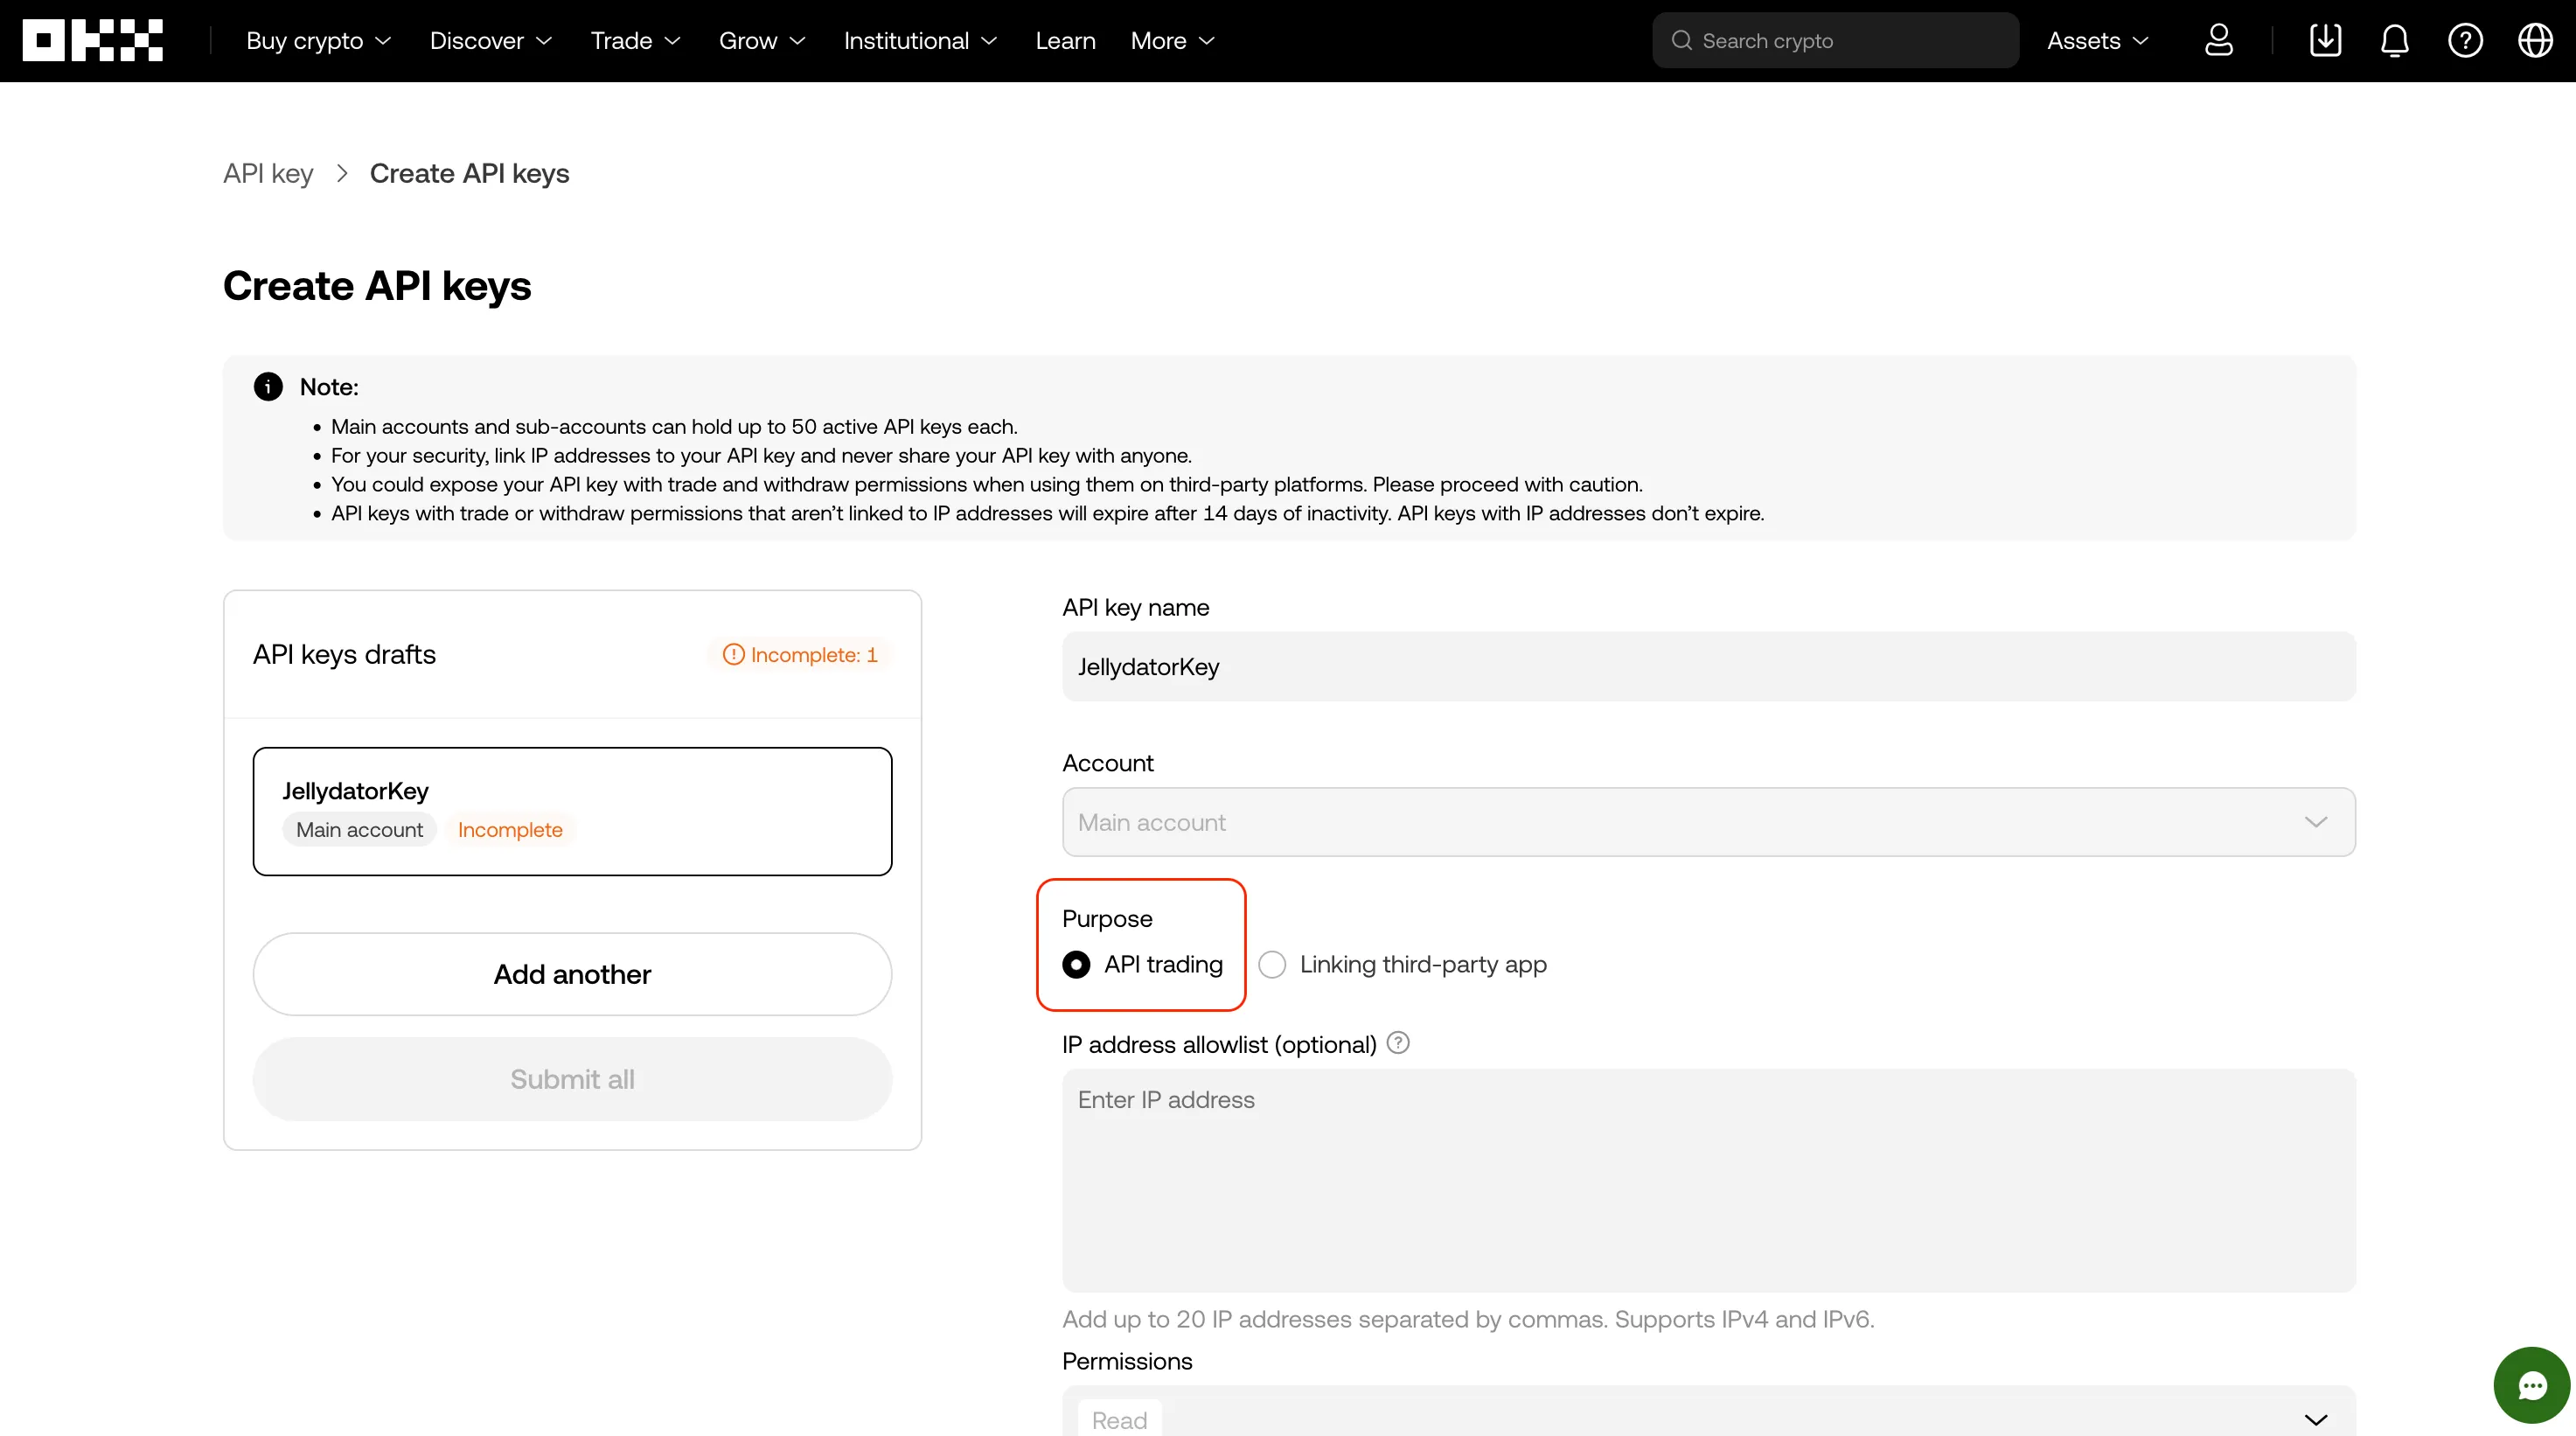Expand the Discover menu
Image resolution: width=2576 pixels, height=1436 pixels.
(490, 40)
